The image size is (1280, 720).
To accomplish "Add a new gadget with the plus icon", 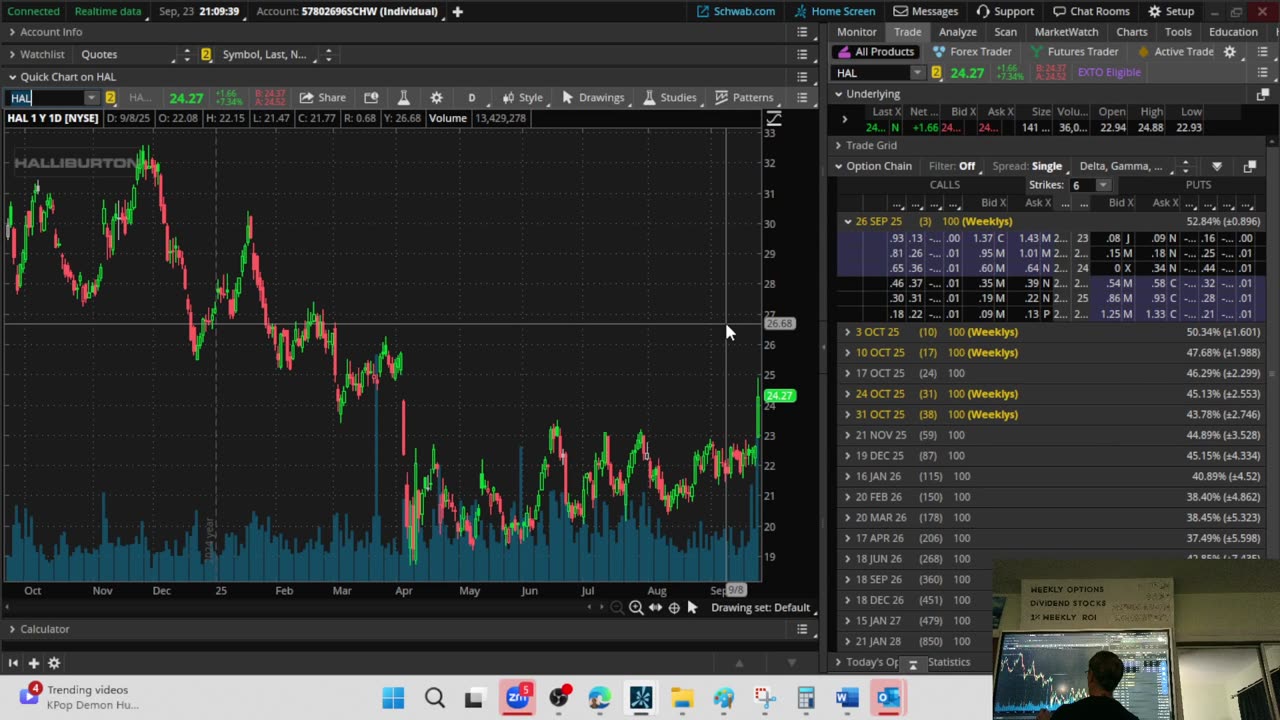I will point(33,663).
